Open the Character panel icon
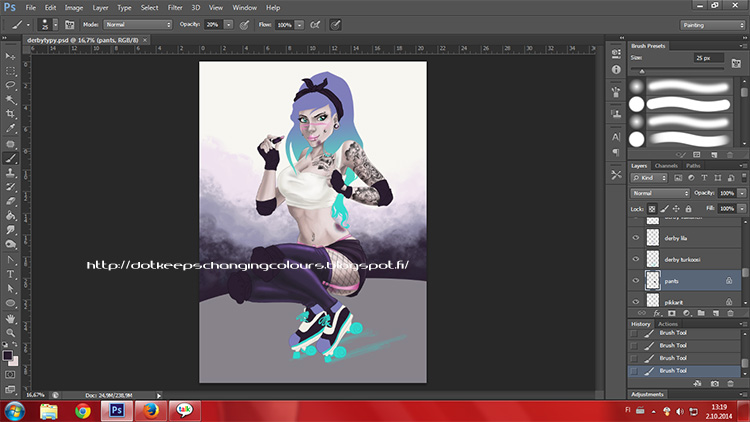Viewport: 750px width, 422px height. pyautogui.click(x=616, y=137)
